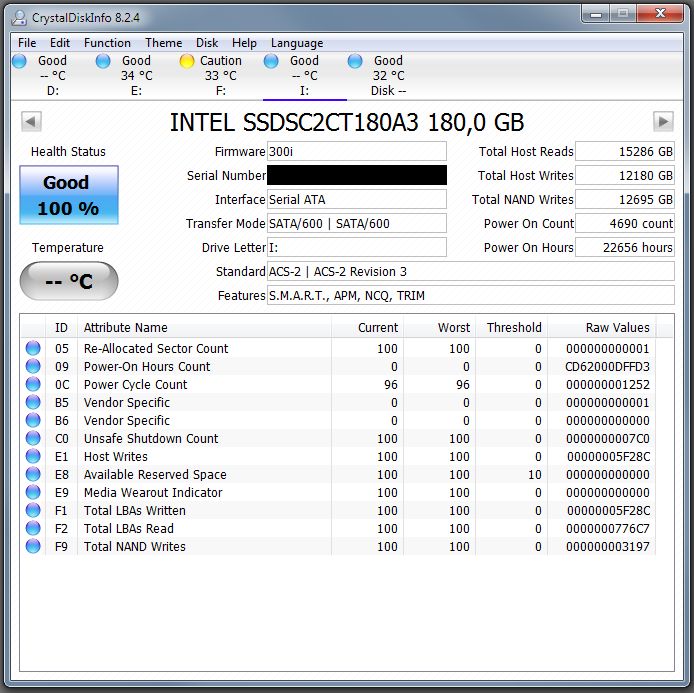
Task: Click raw value 0000000776C7
Action: click(x=608, y=528)
